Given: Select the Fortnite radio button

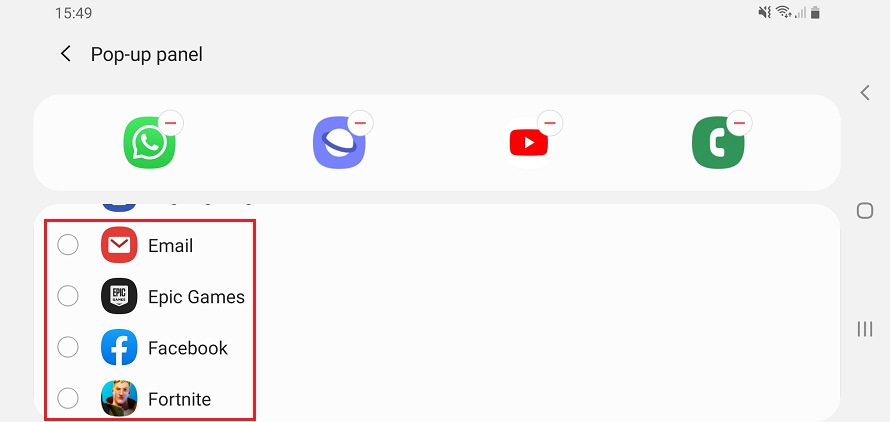Looking at the screenshot, I should pos(68,398).
